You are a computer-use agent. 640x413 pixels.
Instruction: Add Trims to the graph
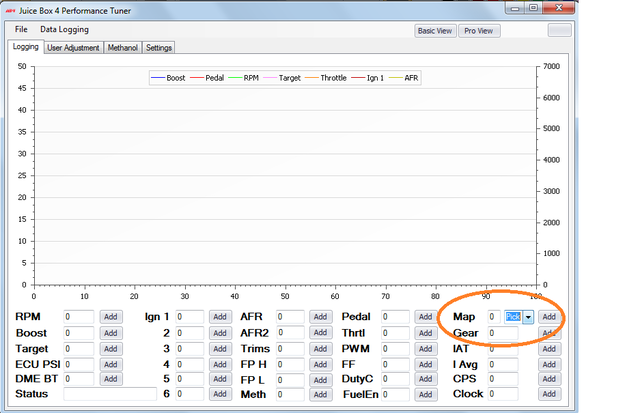[320, 349]
